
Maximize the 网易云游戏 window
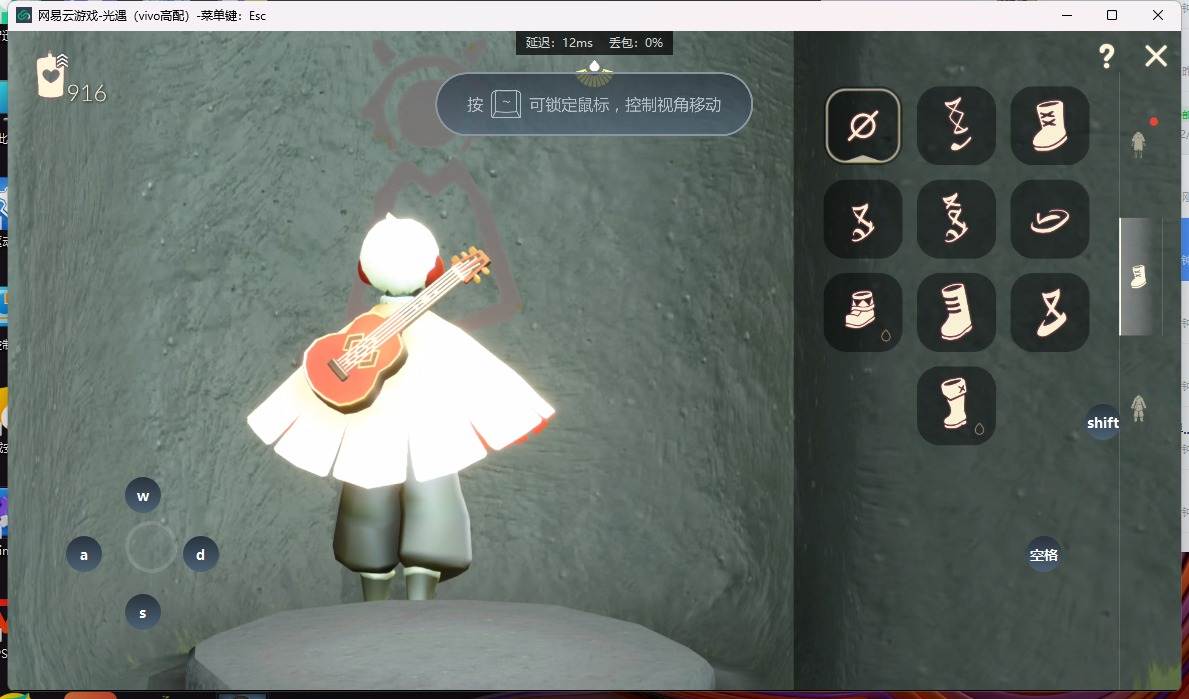1112,15
